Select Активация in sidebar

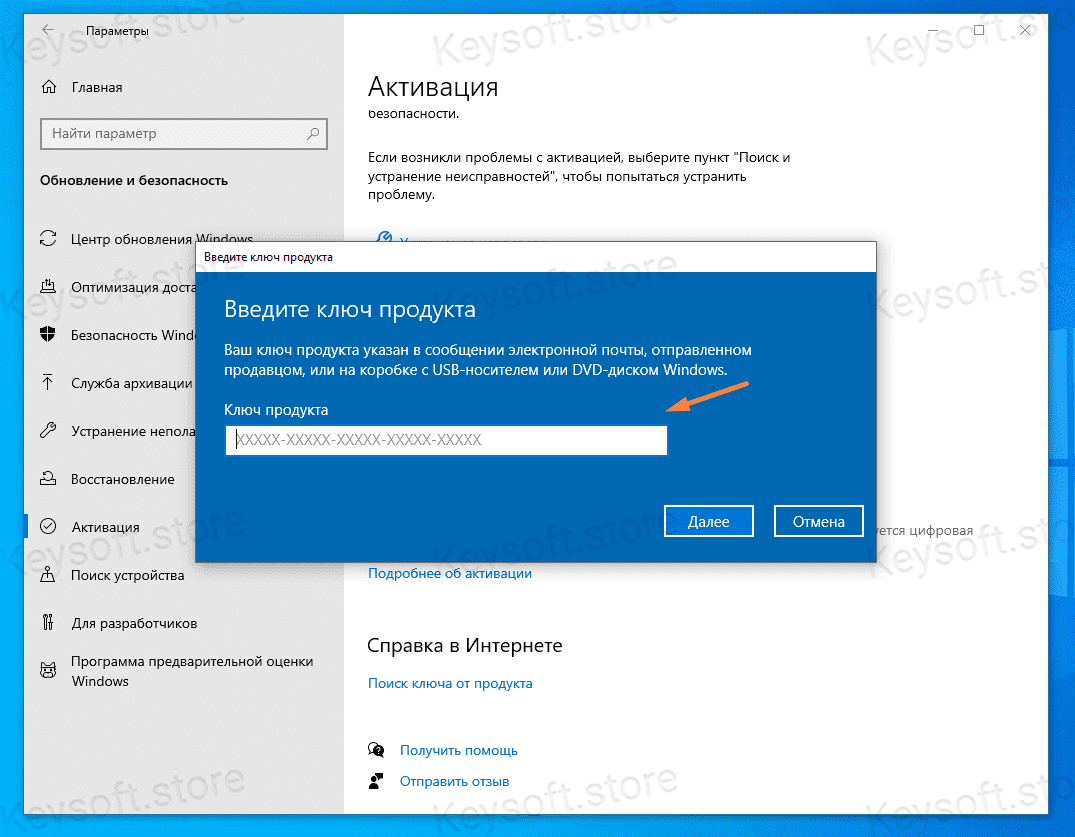pyautogui.click(x=106, y=527)
